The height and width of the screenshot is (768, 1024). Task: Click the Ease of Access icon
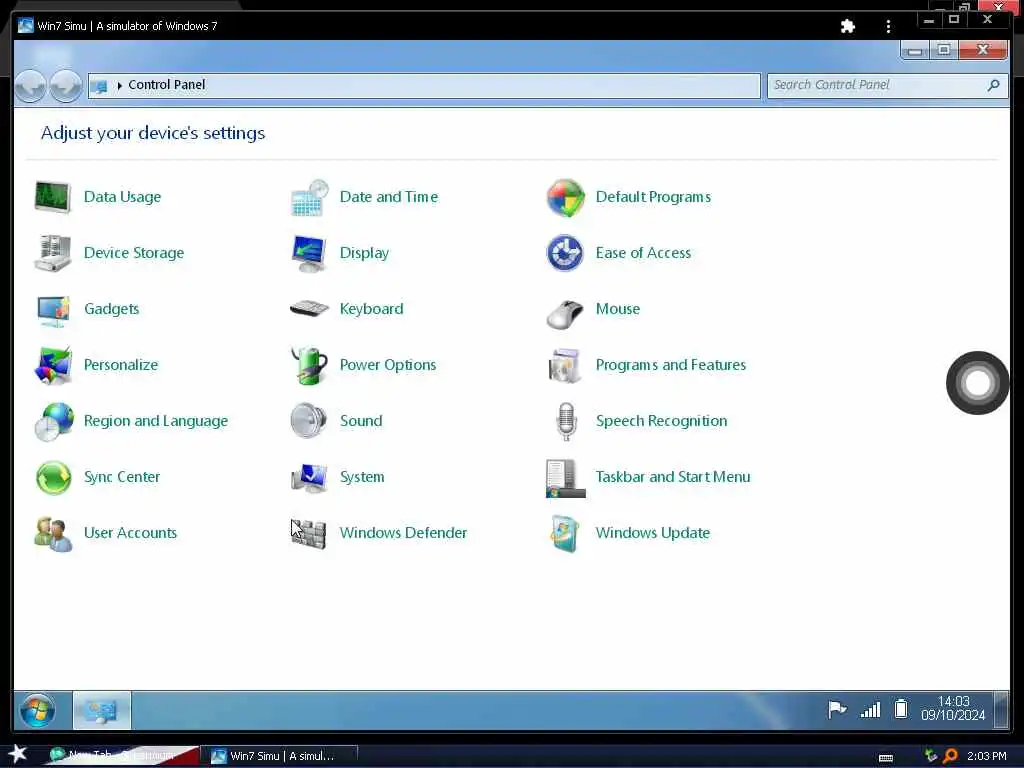[x=565, y=253]
